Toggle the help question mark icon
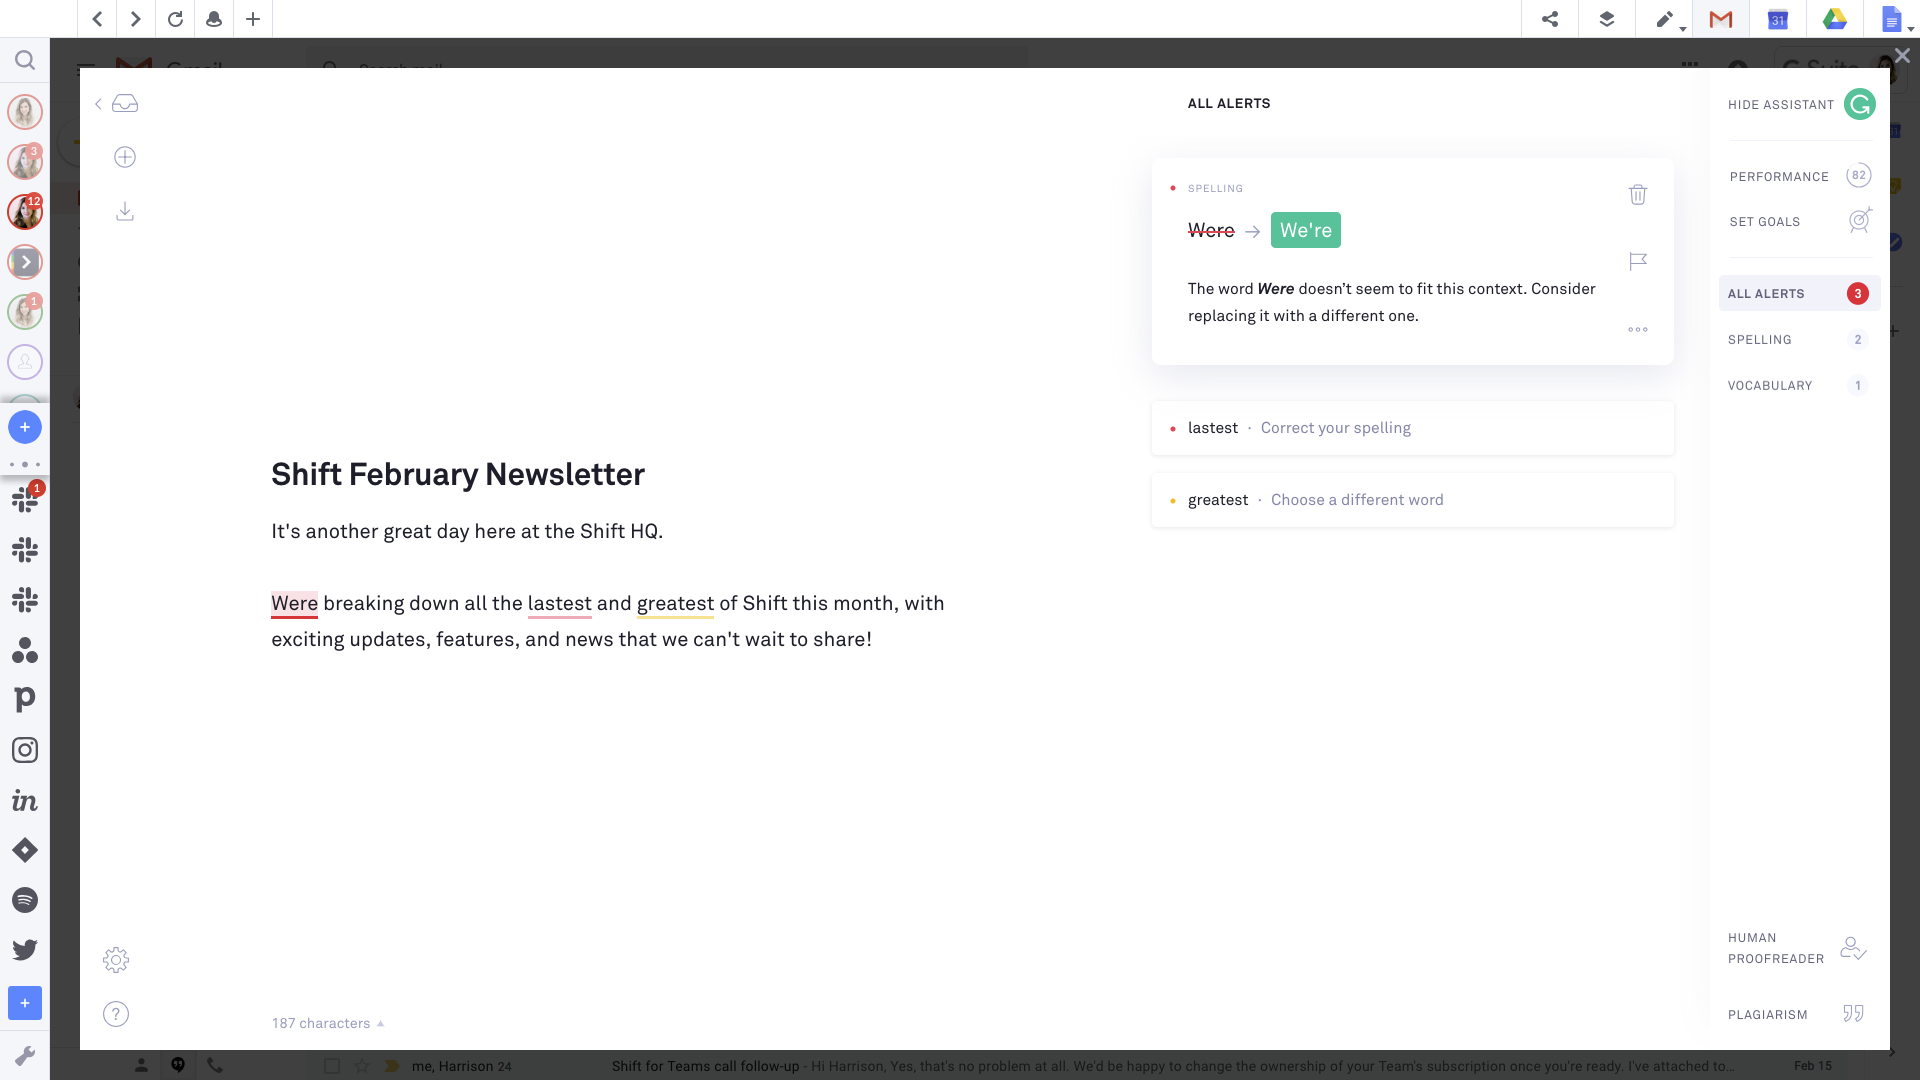 pos(116,1013)
